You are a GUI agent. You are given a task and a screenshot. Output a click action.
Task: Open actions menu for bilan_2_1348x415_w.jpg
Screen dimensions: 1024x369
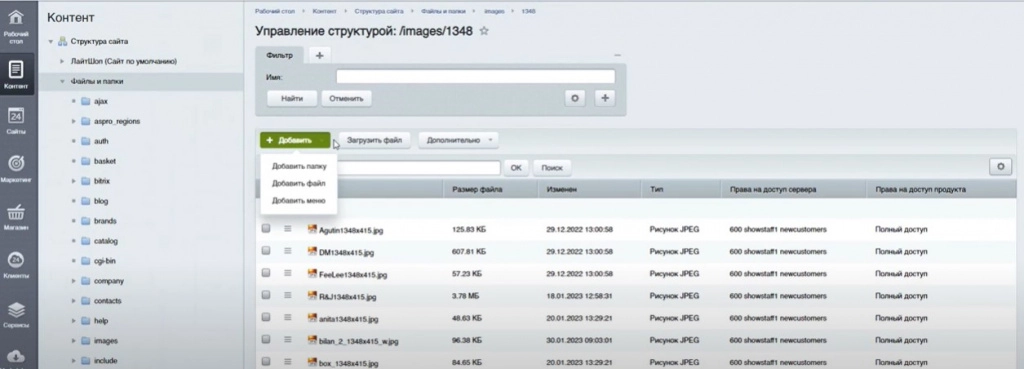click(x=287, y=340)
